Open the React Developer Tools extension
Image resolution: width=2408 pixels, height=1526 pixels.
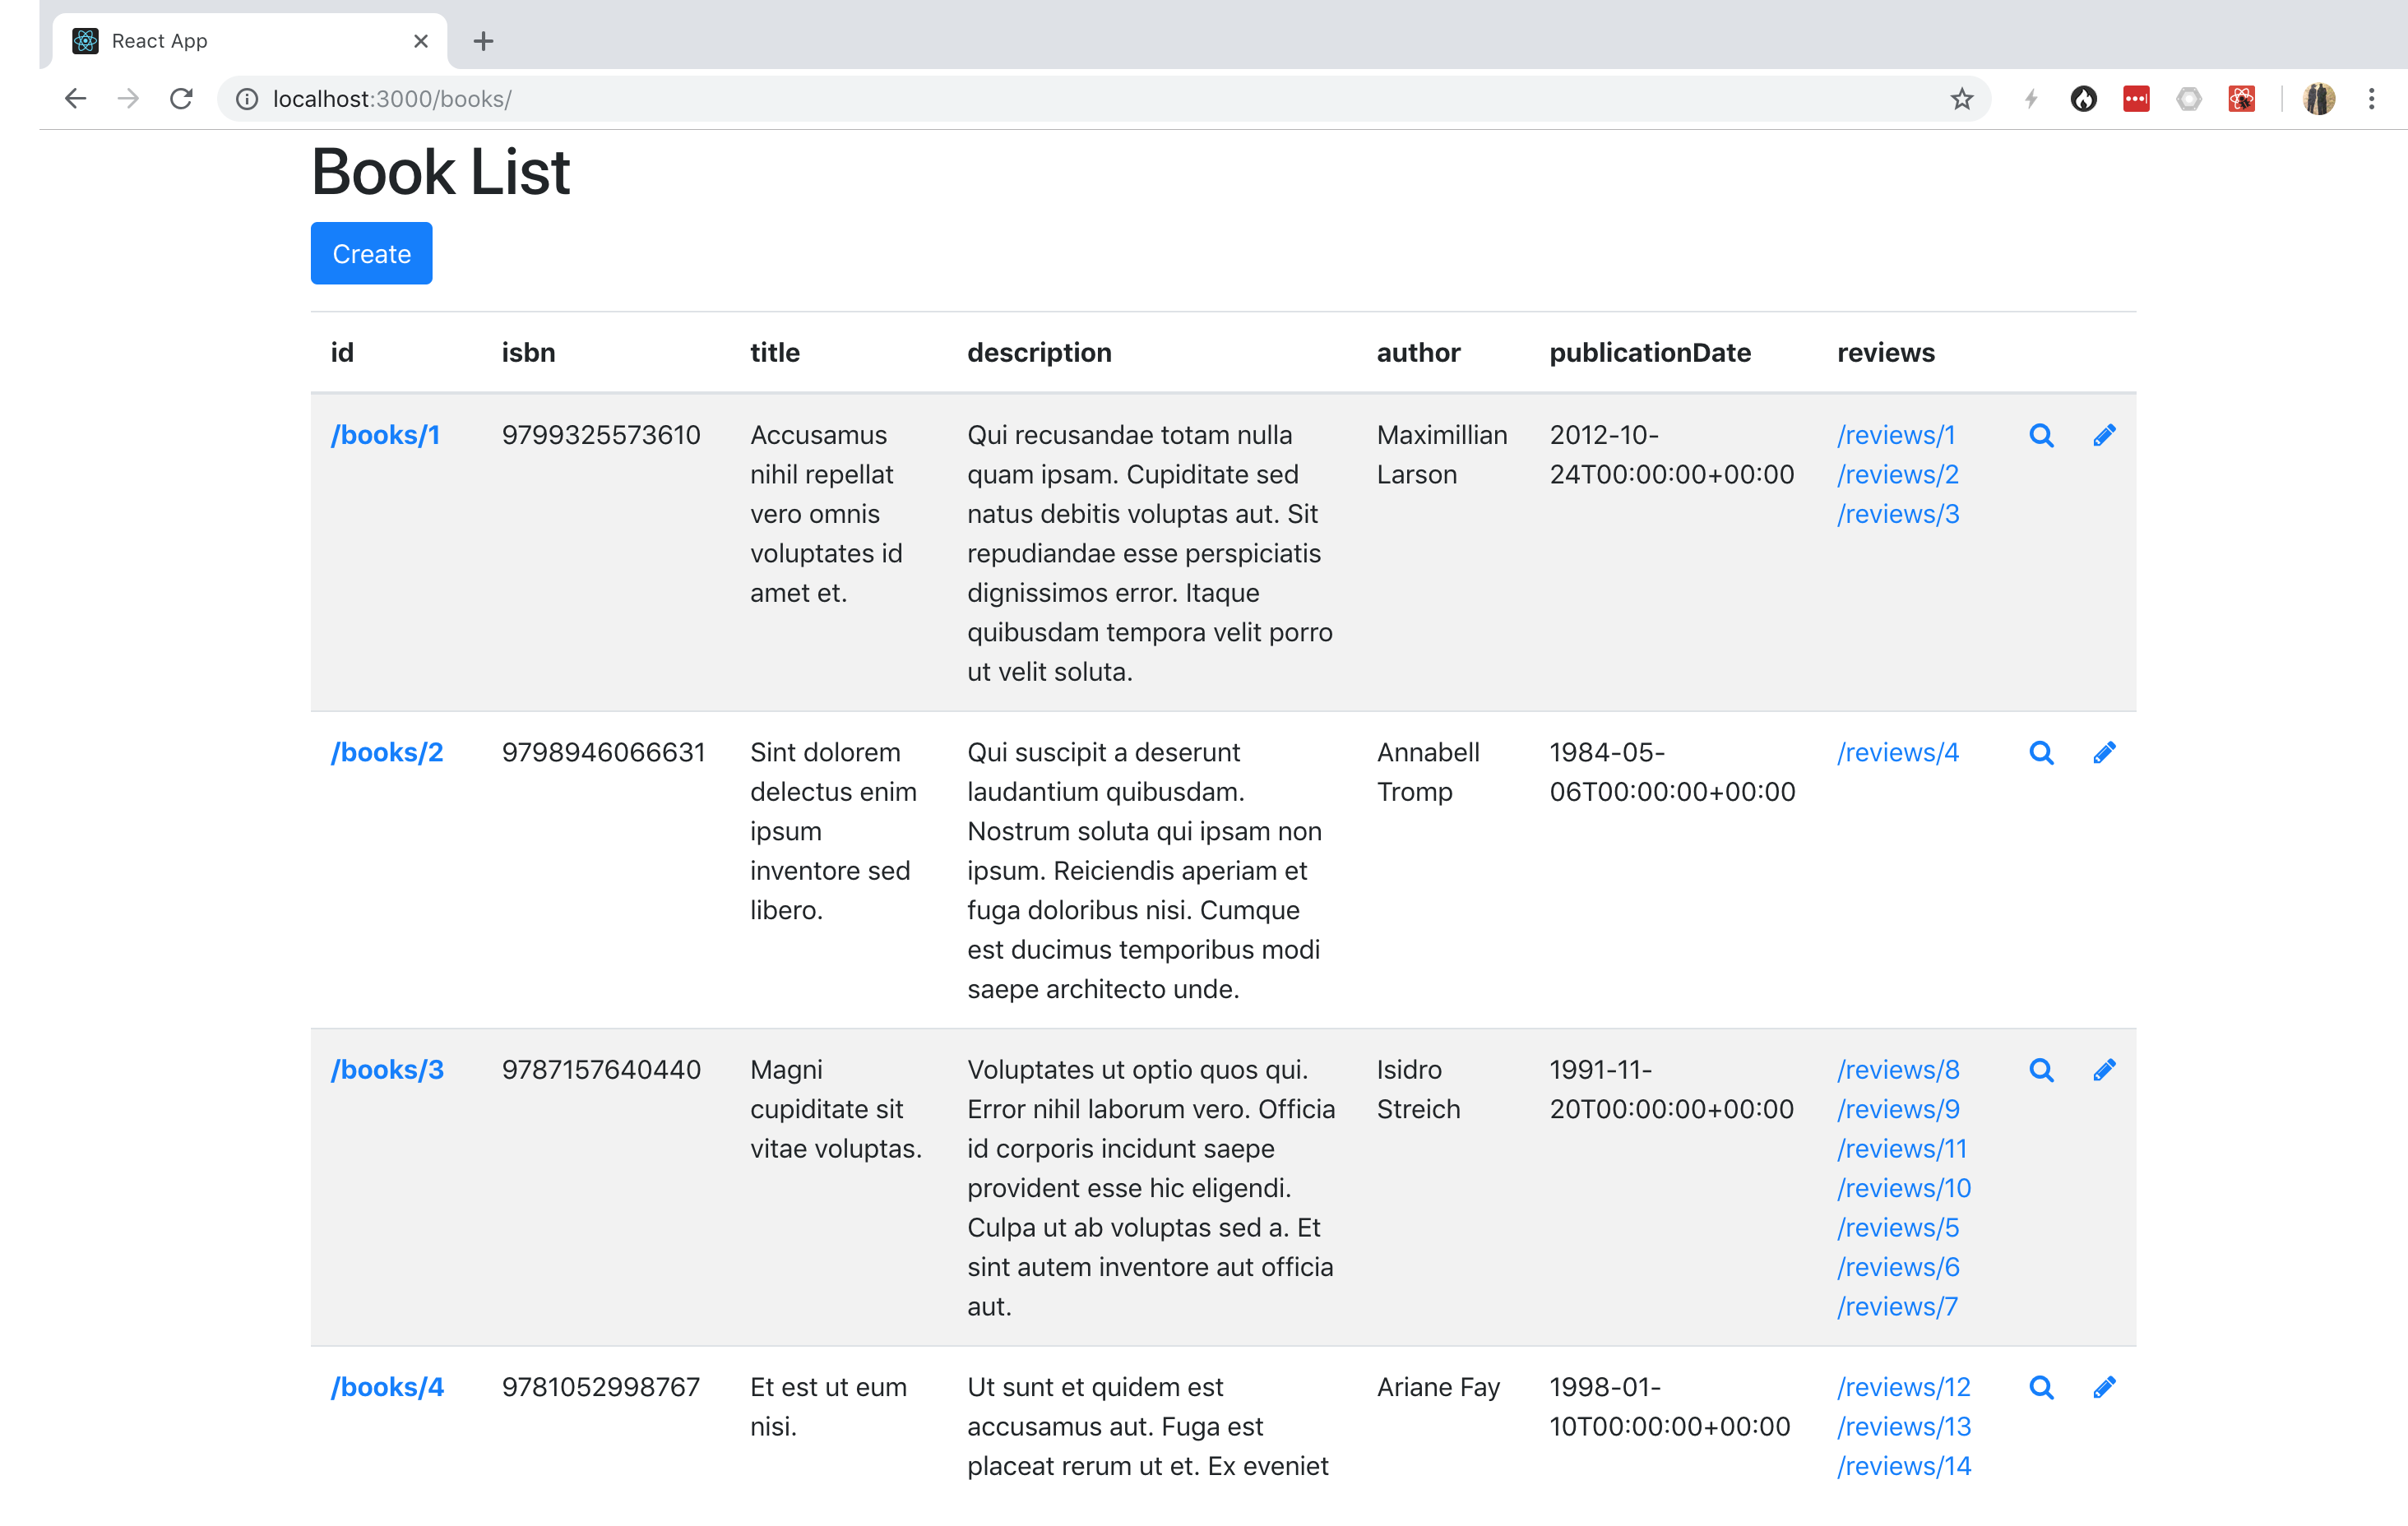[2242, 99]
